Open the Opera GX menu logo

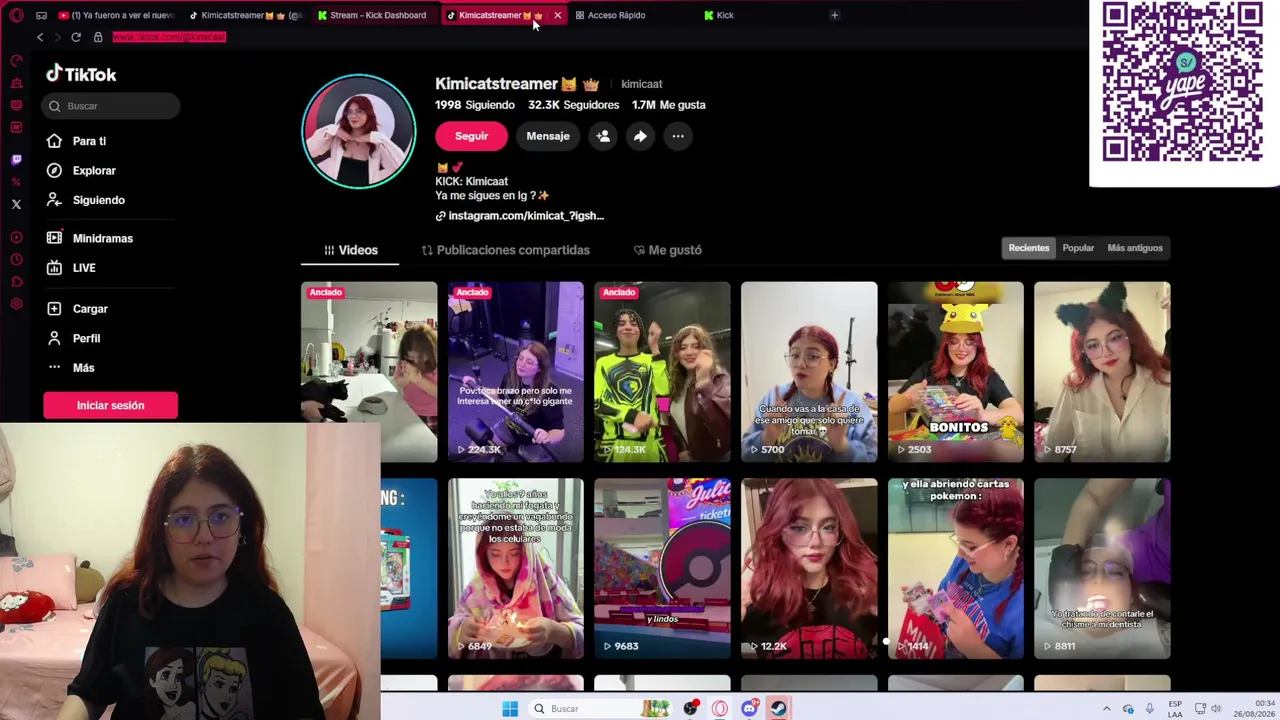pos(16,15)
